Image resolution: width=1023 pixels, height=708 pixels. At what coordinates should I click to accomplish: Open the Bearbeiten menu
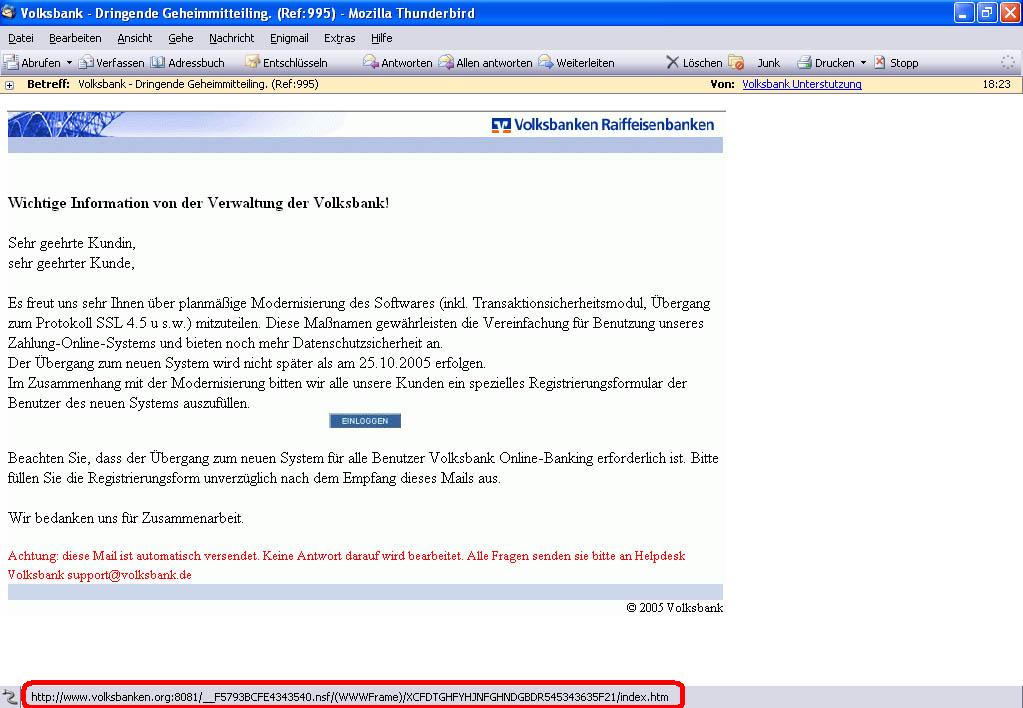coord(75,38)
